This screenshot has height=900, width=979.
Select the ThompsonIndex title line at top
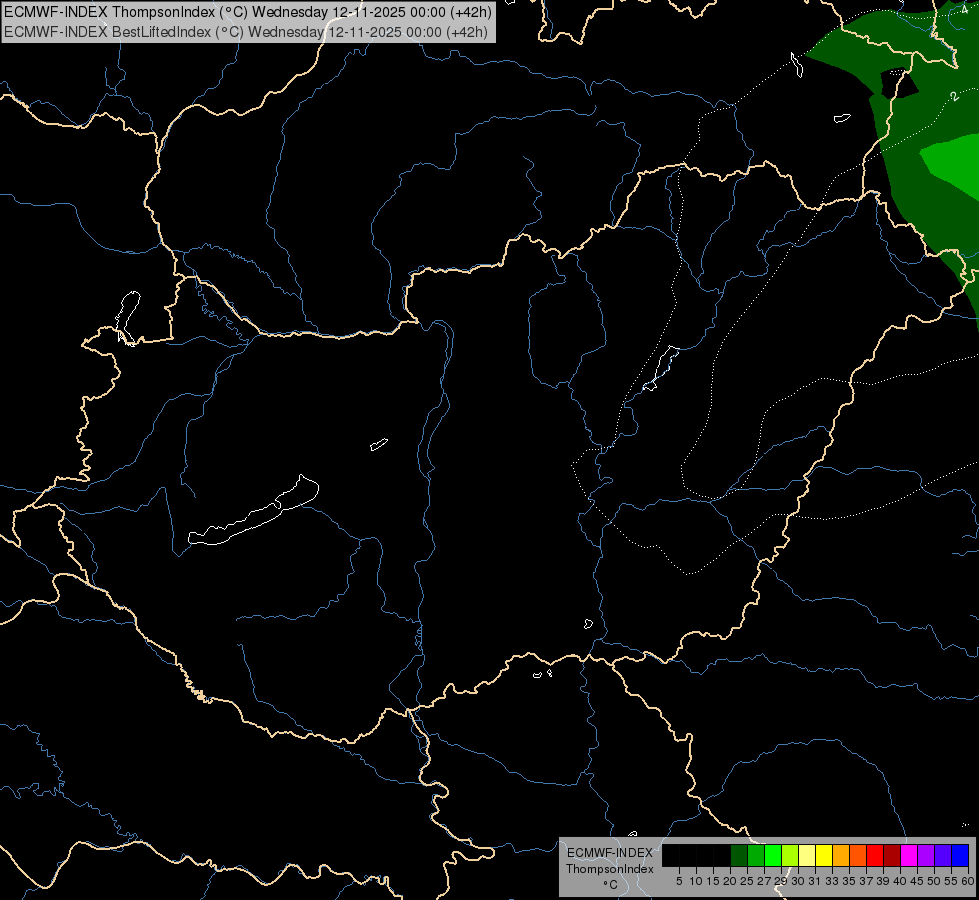click(x=248, y=12)
